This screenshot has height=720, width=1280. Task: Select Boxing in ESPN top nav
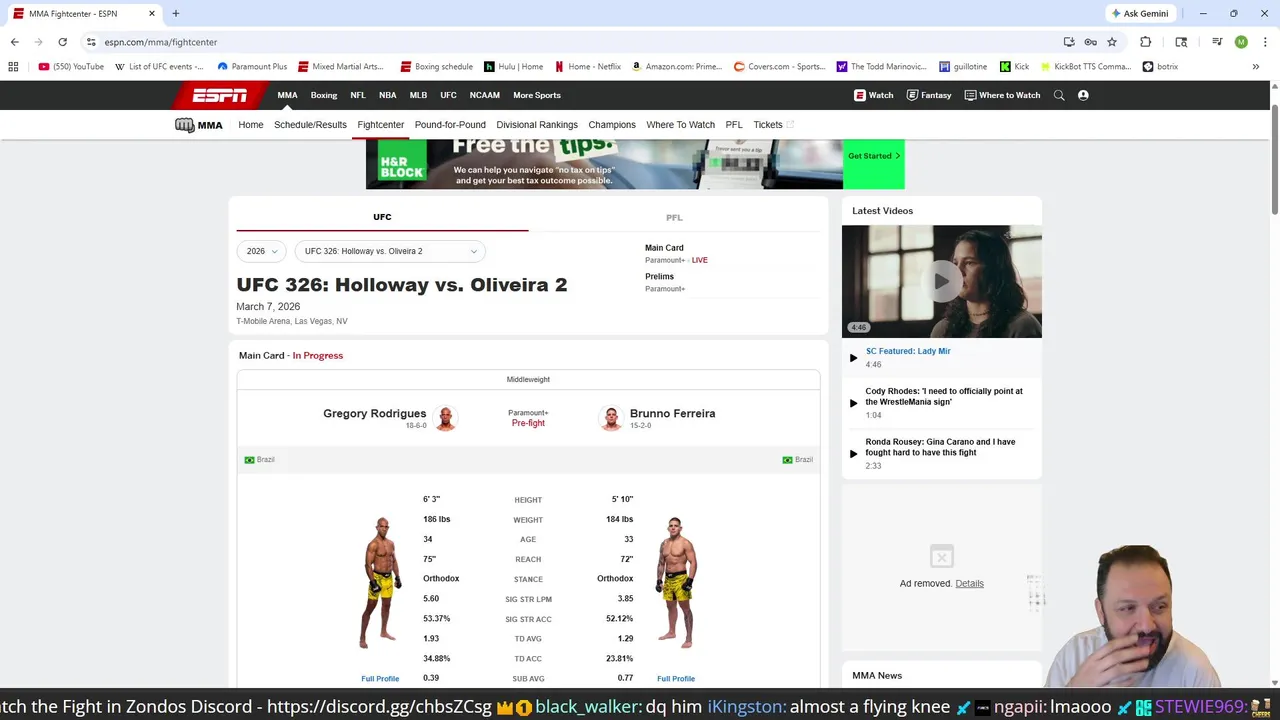click(x=324, y=95)
